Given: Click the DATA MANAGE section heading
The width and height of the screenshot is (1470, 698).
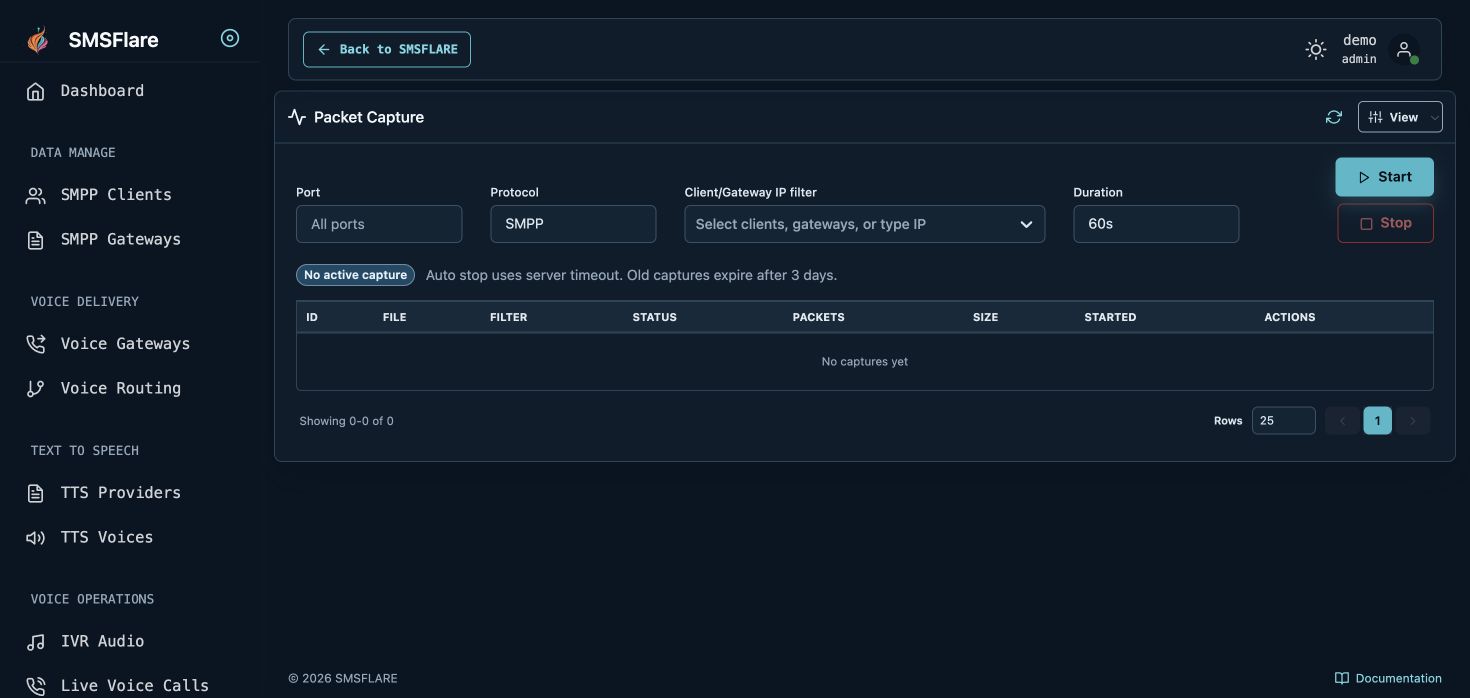Looking at the screenshot, I should (x=73, y=153).
